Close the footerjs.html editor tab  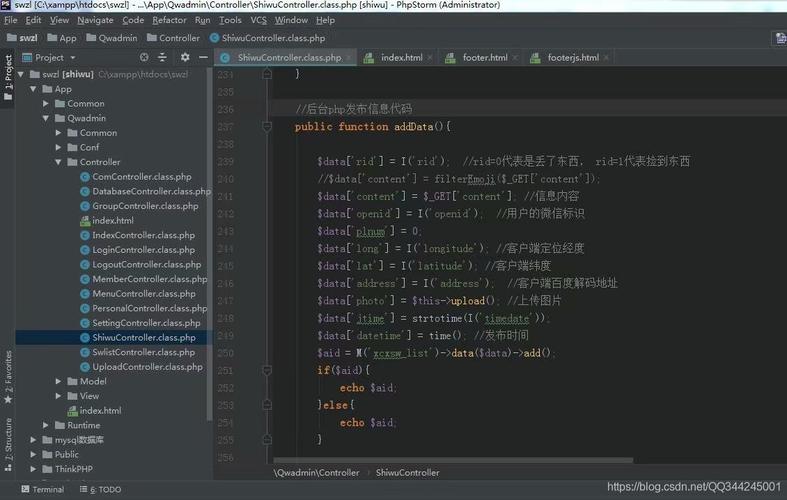(606, 58)
